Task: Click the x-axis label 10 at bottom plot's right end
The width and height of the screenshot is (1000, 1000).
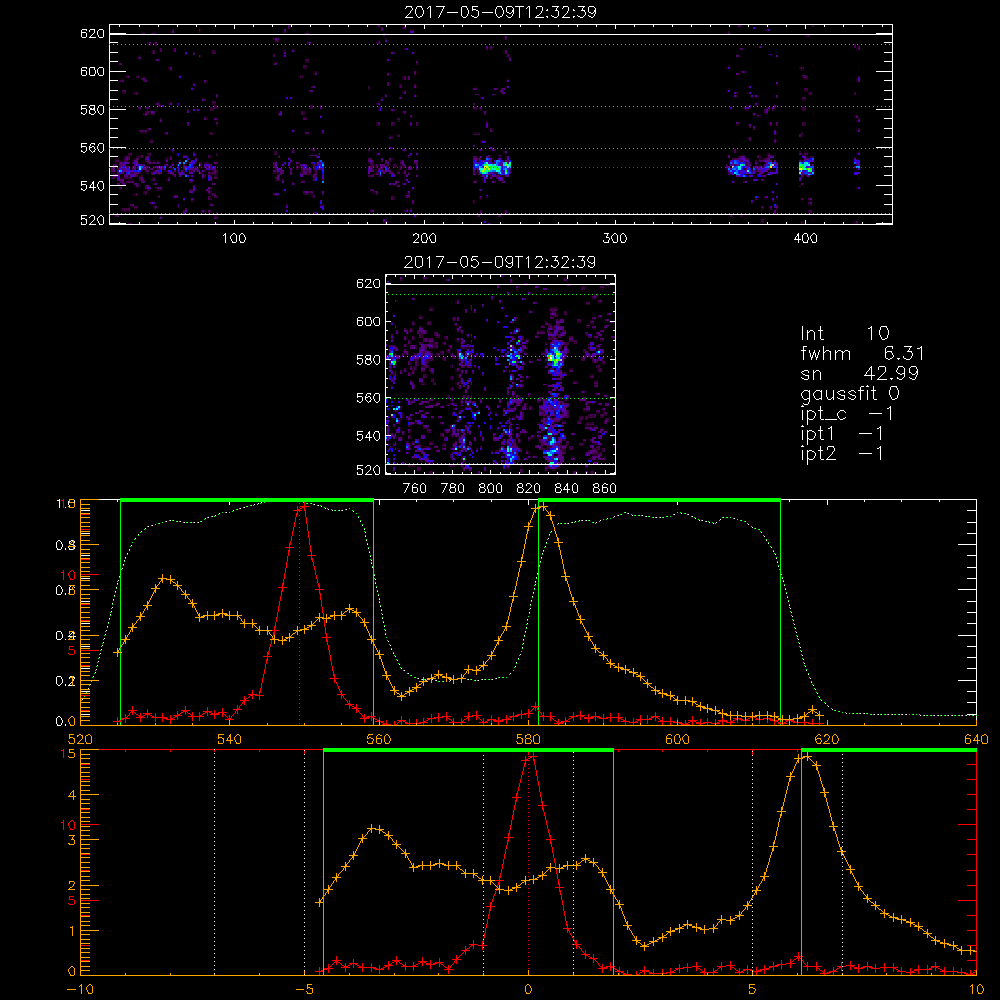Action: coord(976,989)
